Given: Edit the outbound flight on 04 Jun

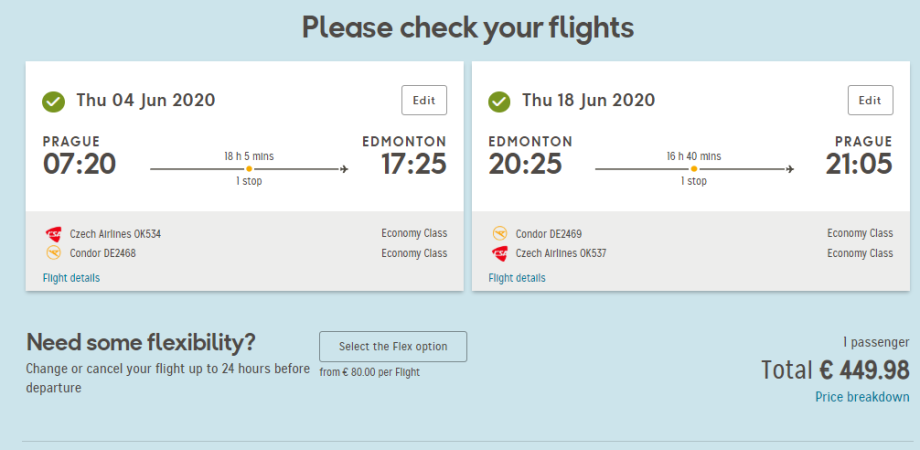Looking at the screenshot, I should [x=424, y=100].
